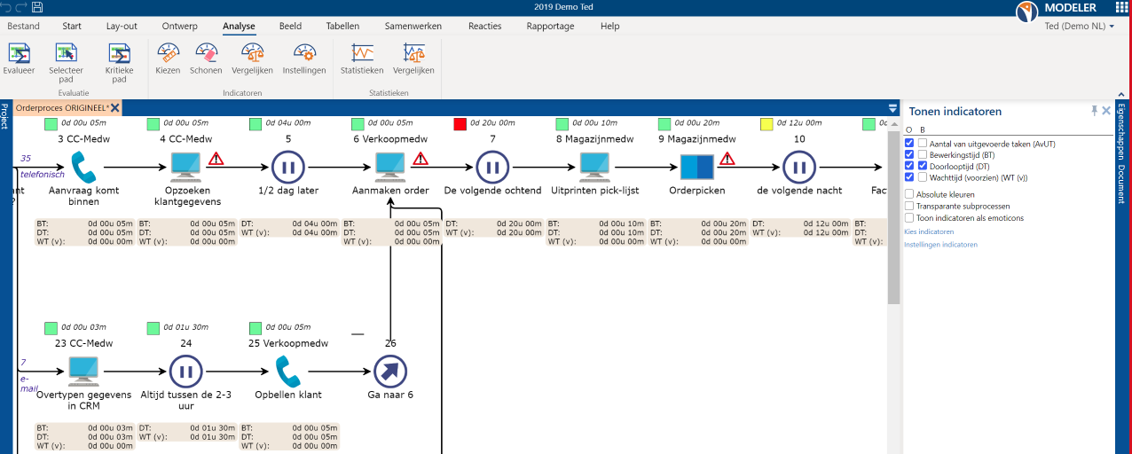Open Kiezen in the Indicatoren group
Viewport: 1132px width, 454px height.
[x=168, y=53]
